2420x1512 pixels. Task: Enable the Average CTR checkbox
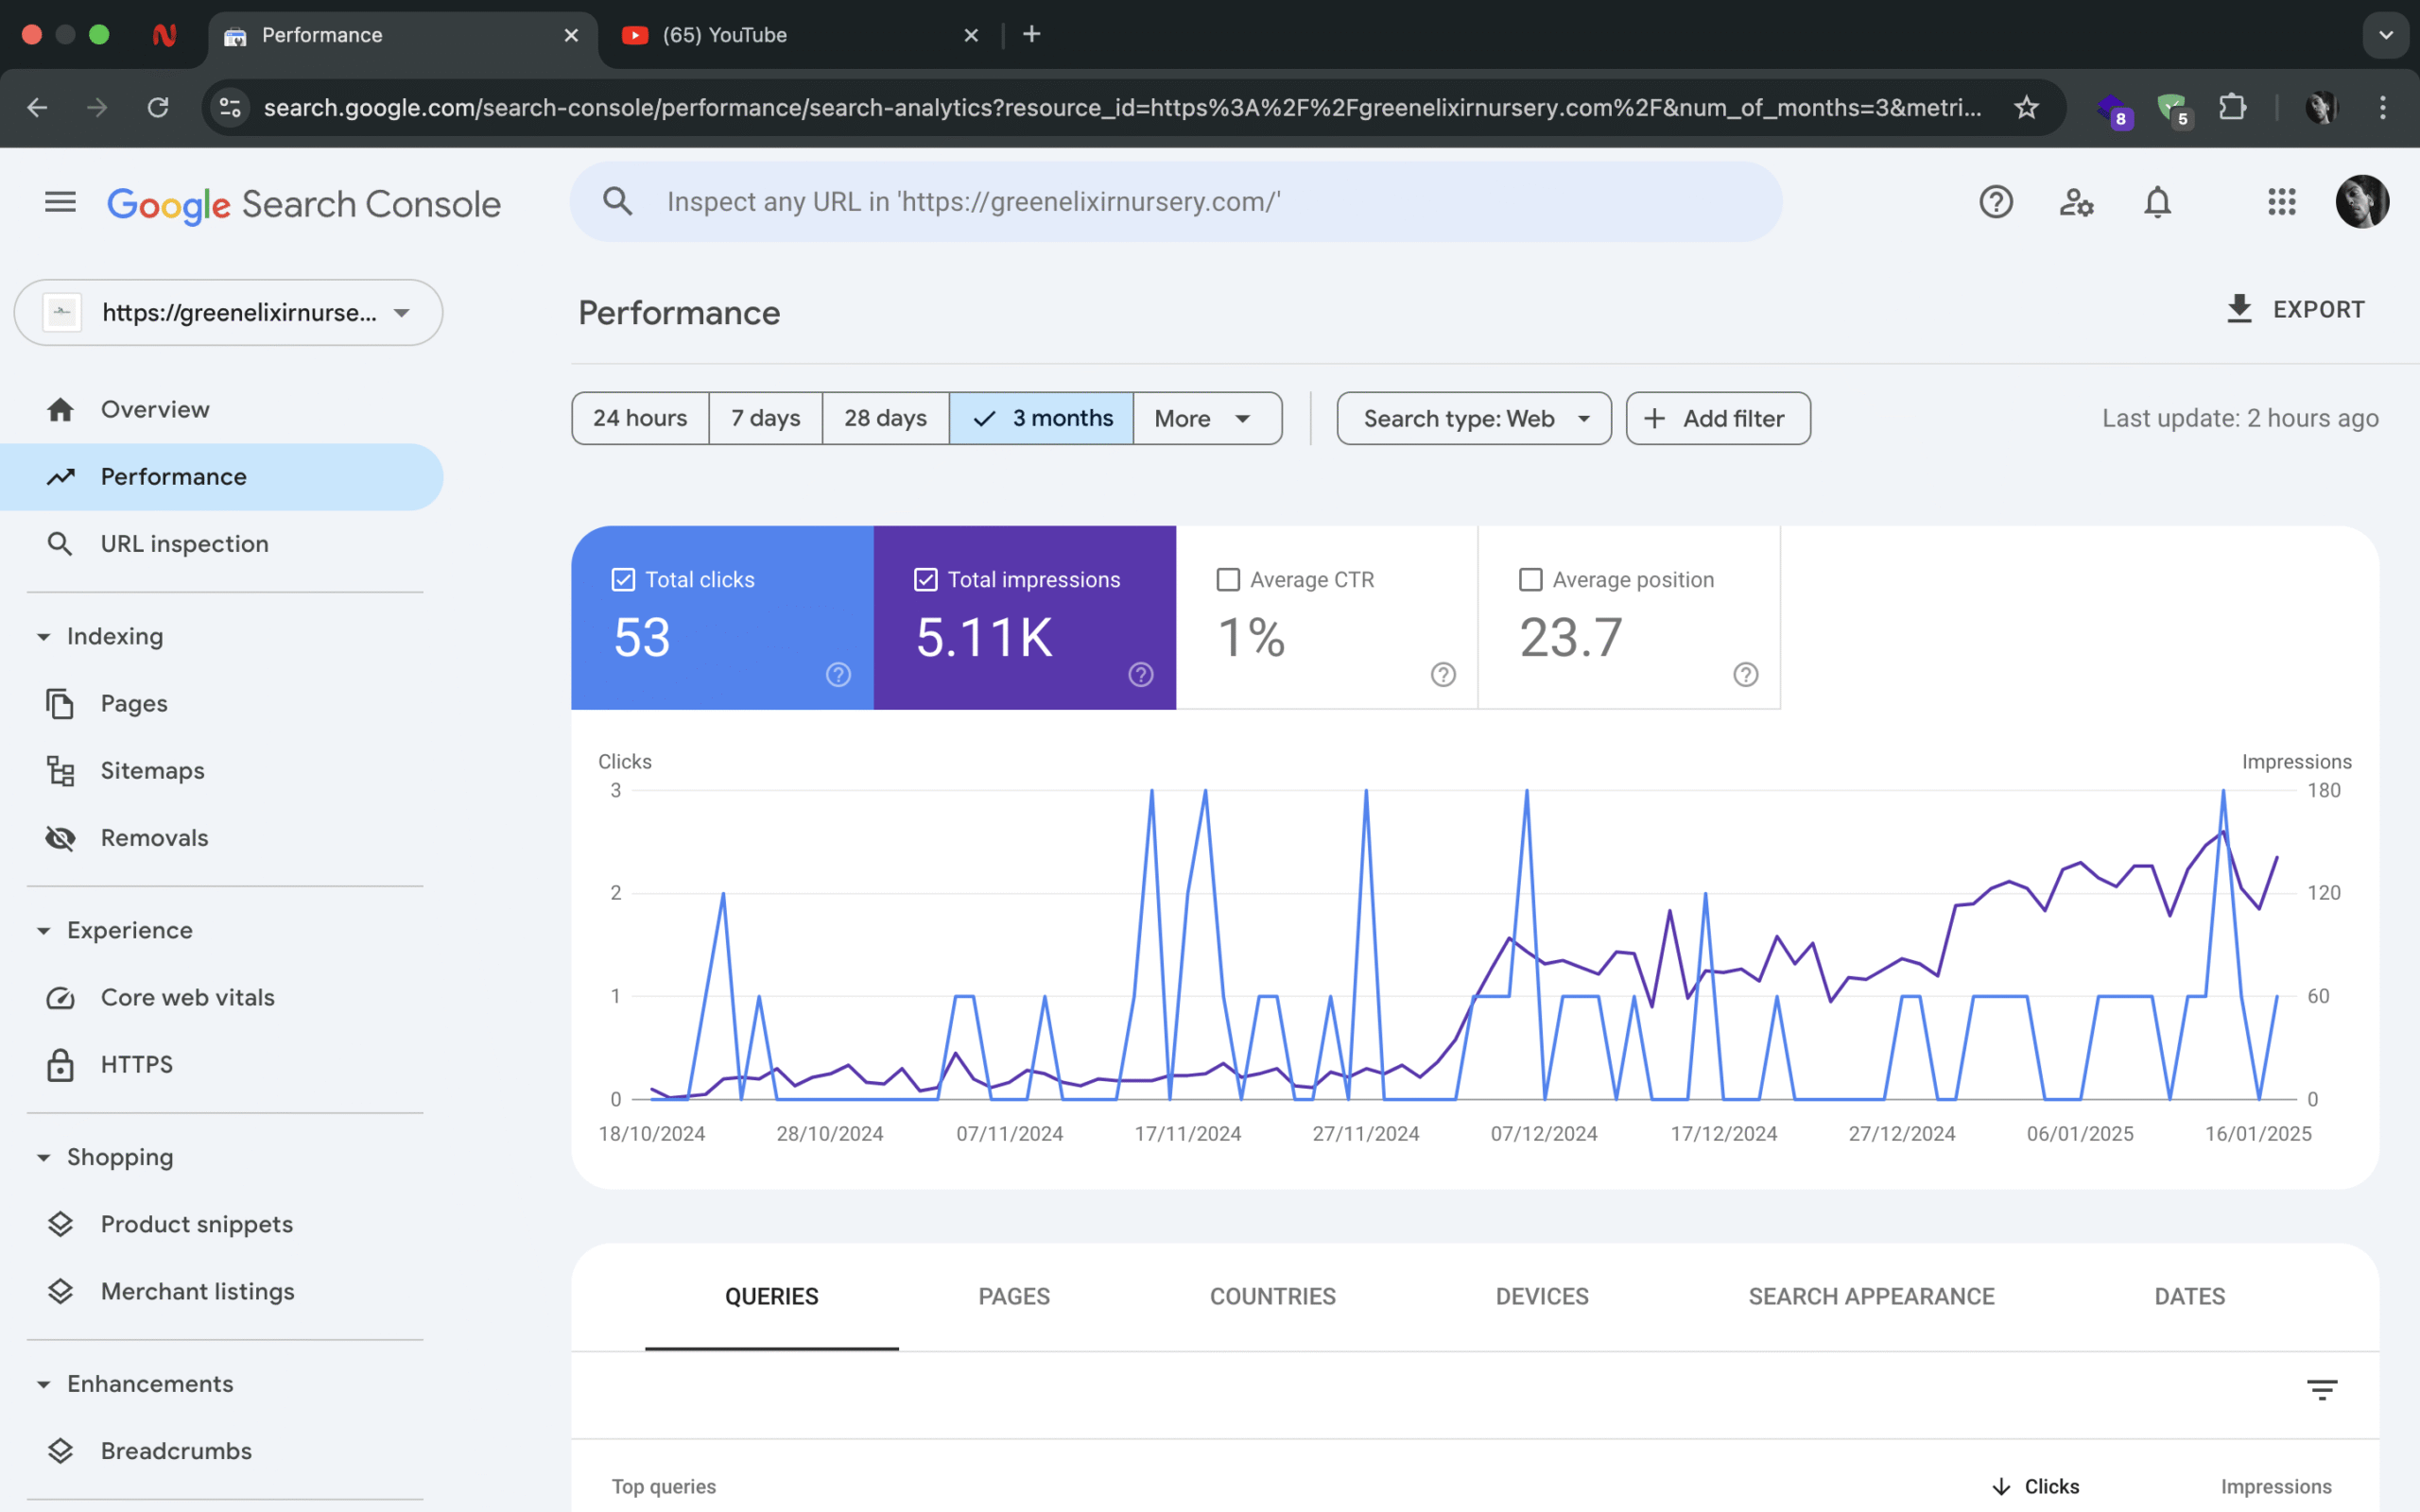[x=1228, y=580]
